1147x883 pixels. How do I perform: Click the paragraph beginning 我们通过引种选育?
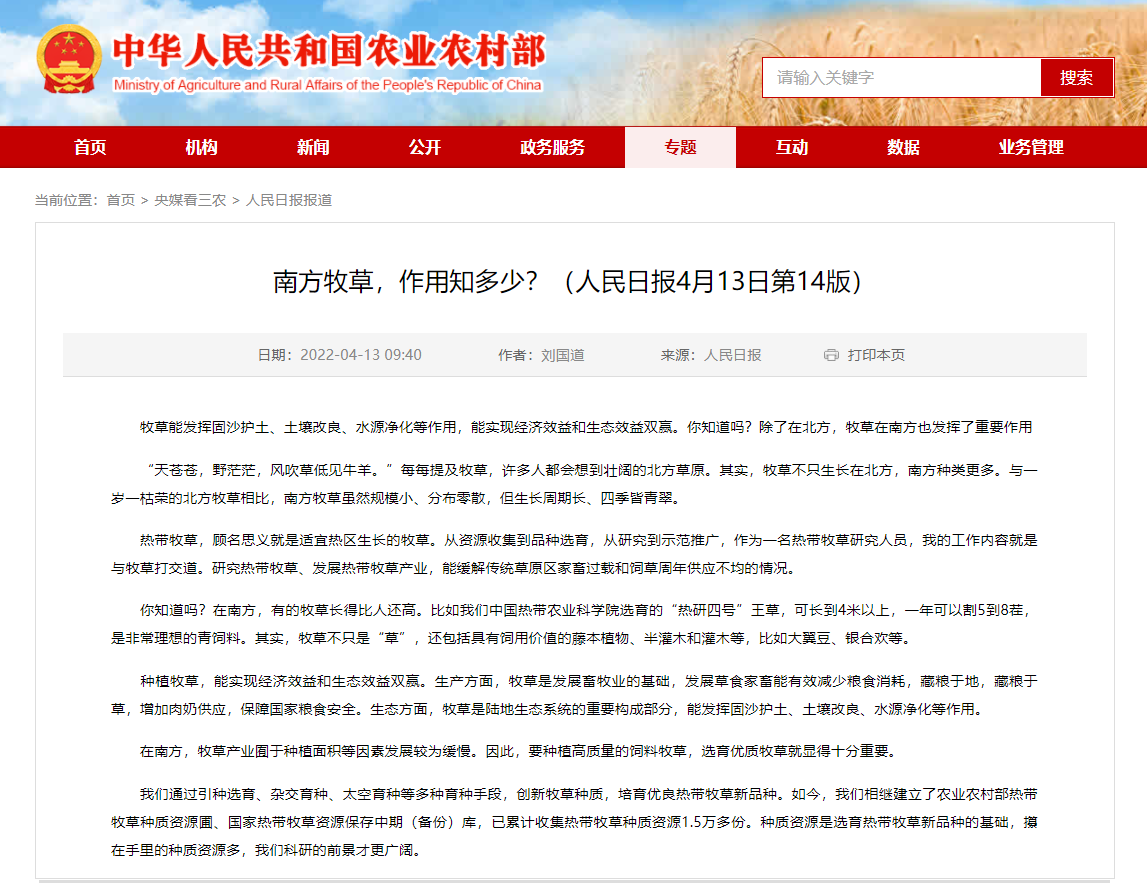click(x=574, y=822)
